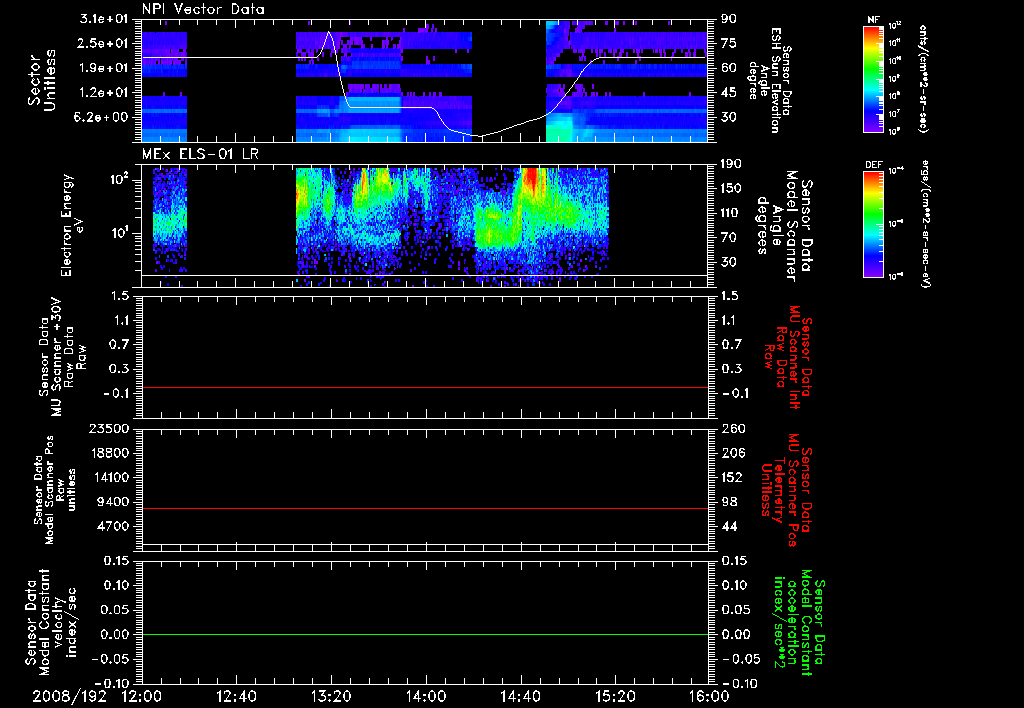The image size is (1024, 708).
Task: Click the '1.2e+01' sector tick value
Action: (104, 93)
